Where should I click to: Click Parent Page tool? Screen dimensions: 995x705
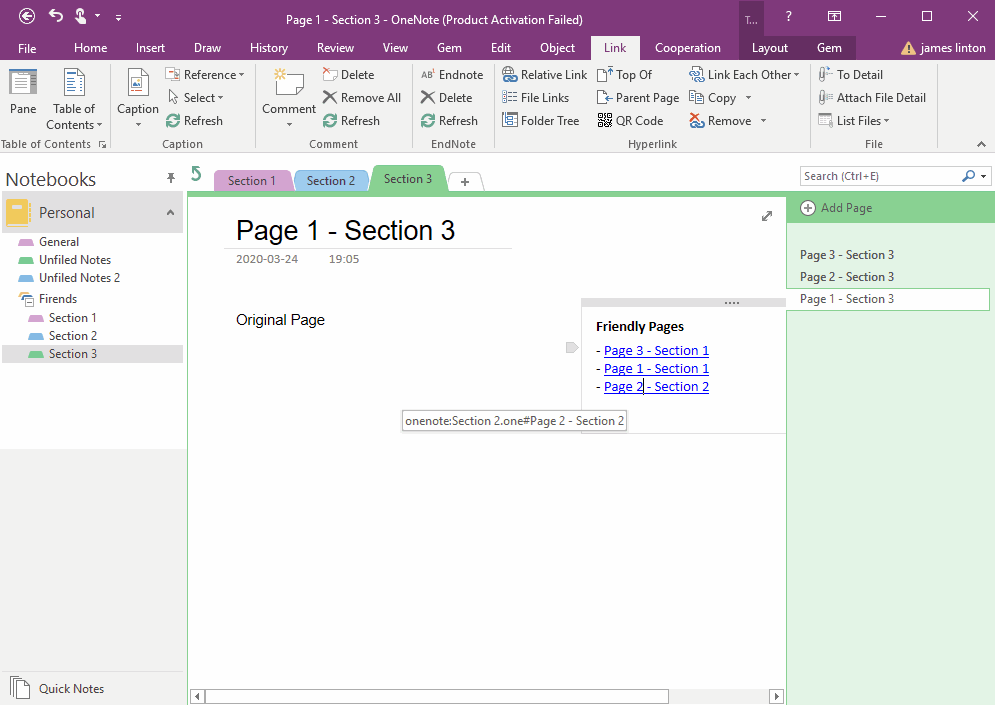point(638,98)
